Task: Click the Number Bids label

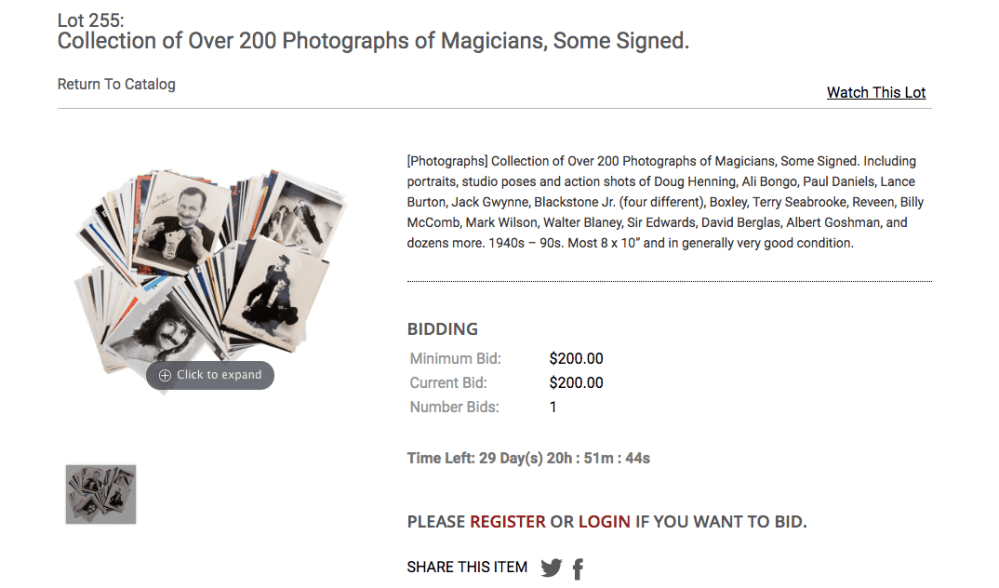Action: 454,407
